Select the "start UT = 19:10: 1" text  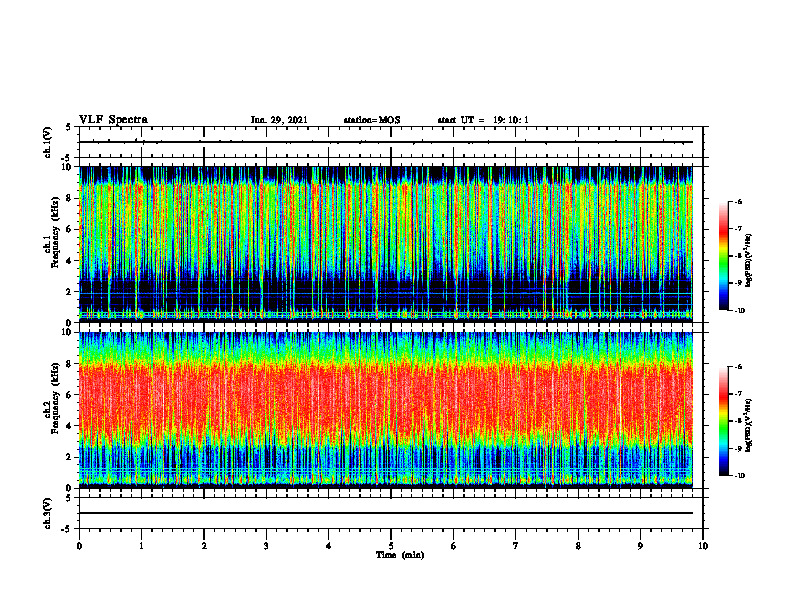[x=483, y=120]
